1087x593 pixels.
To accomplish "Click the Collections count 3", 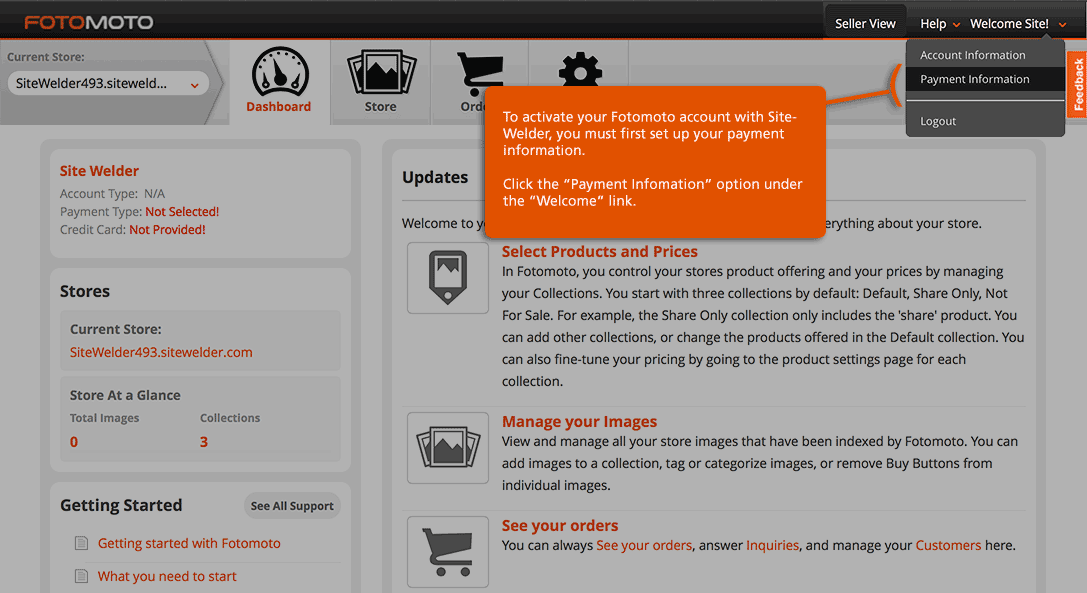I will [204, 442].
